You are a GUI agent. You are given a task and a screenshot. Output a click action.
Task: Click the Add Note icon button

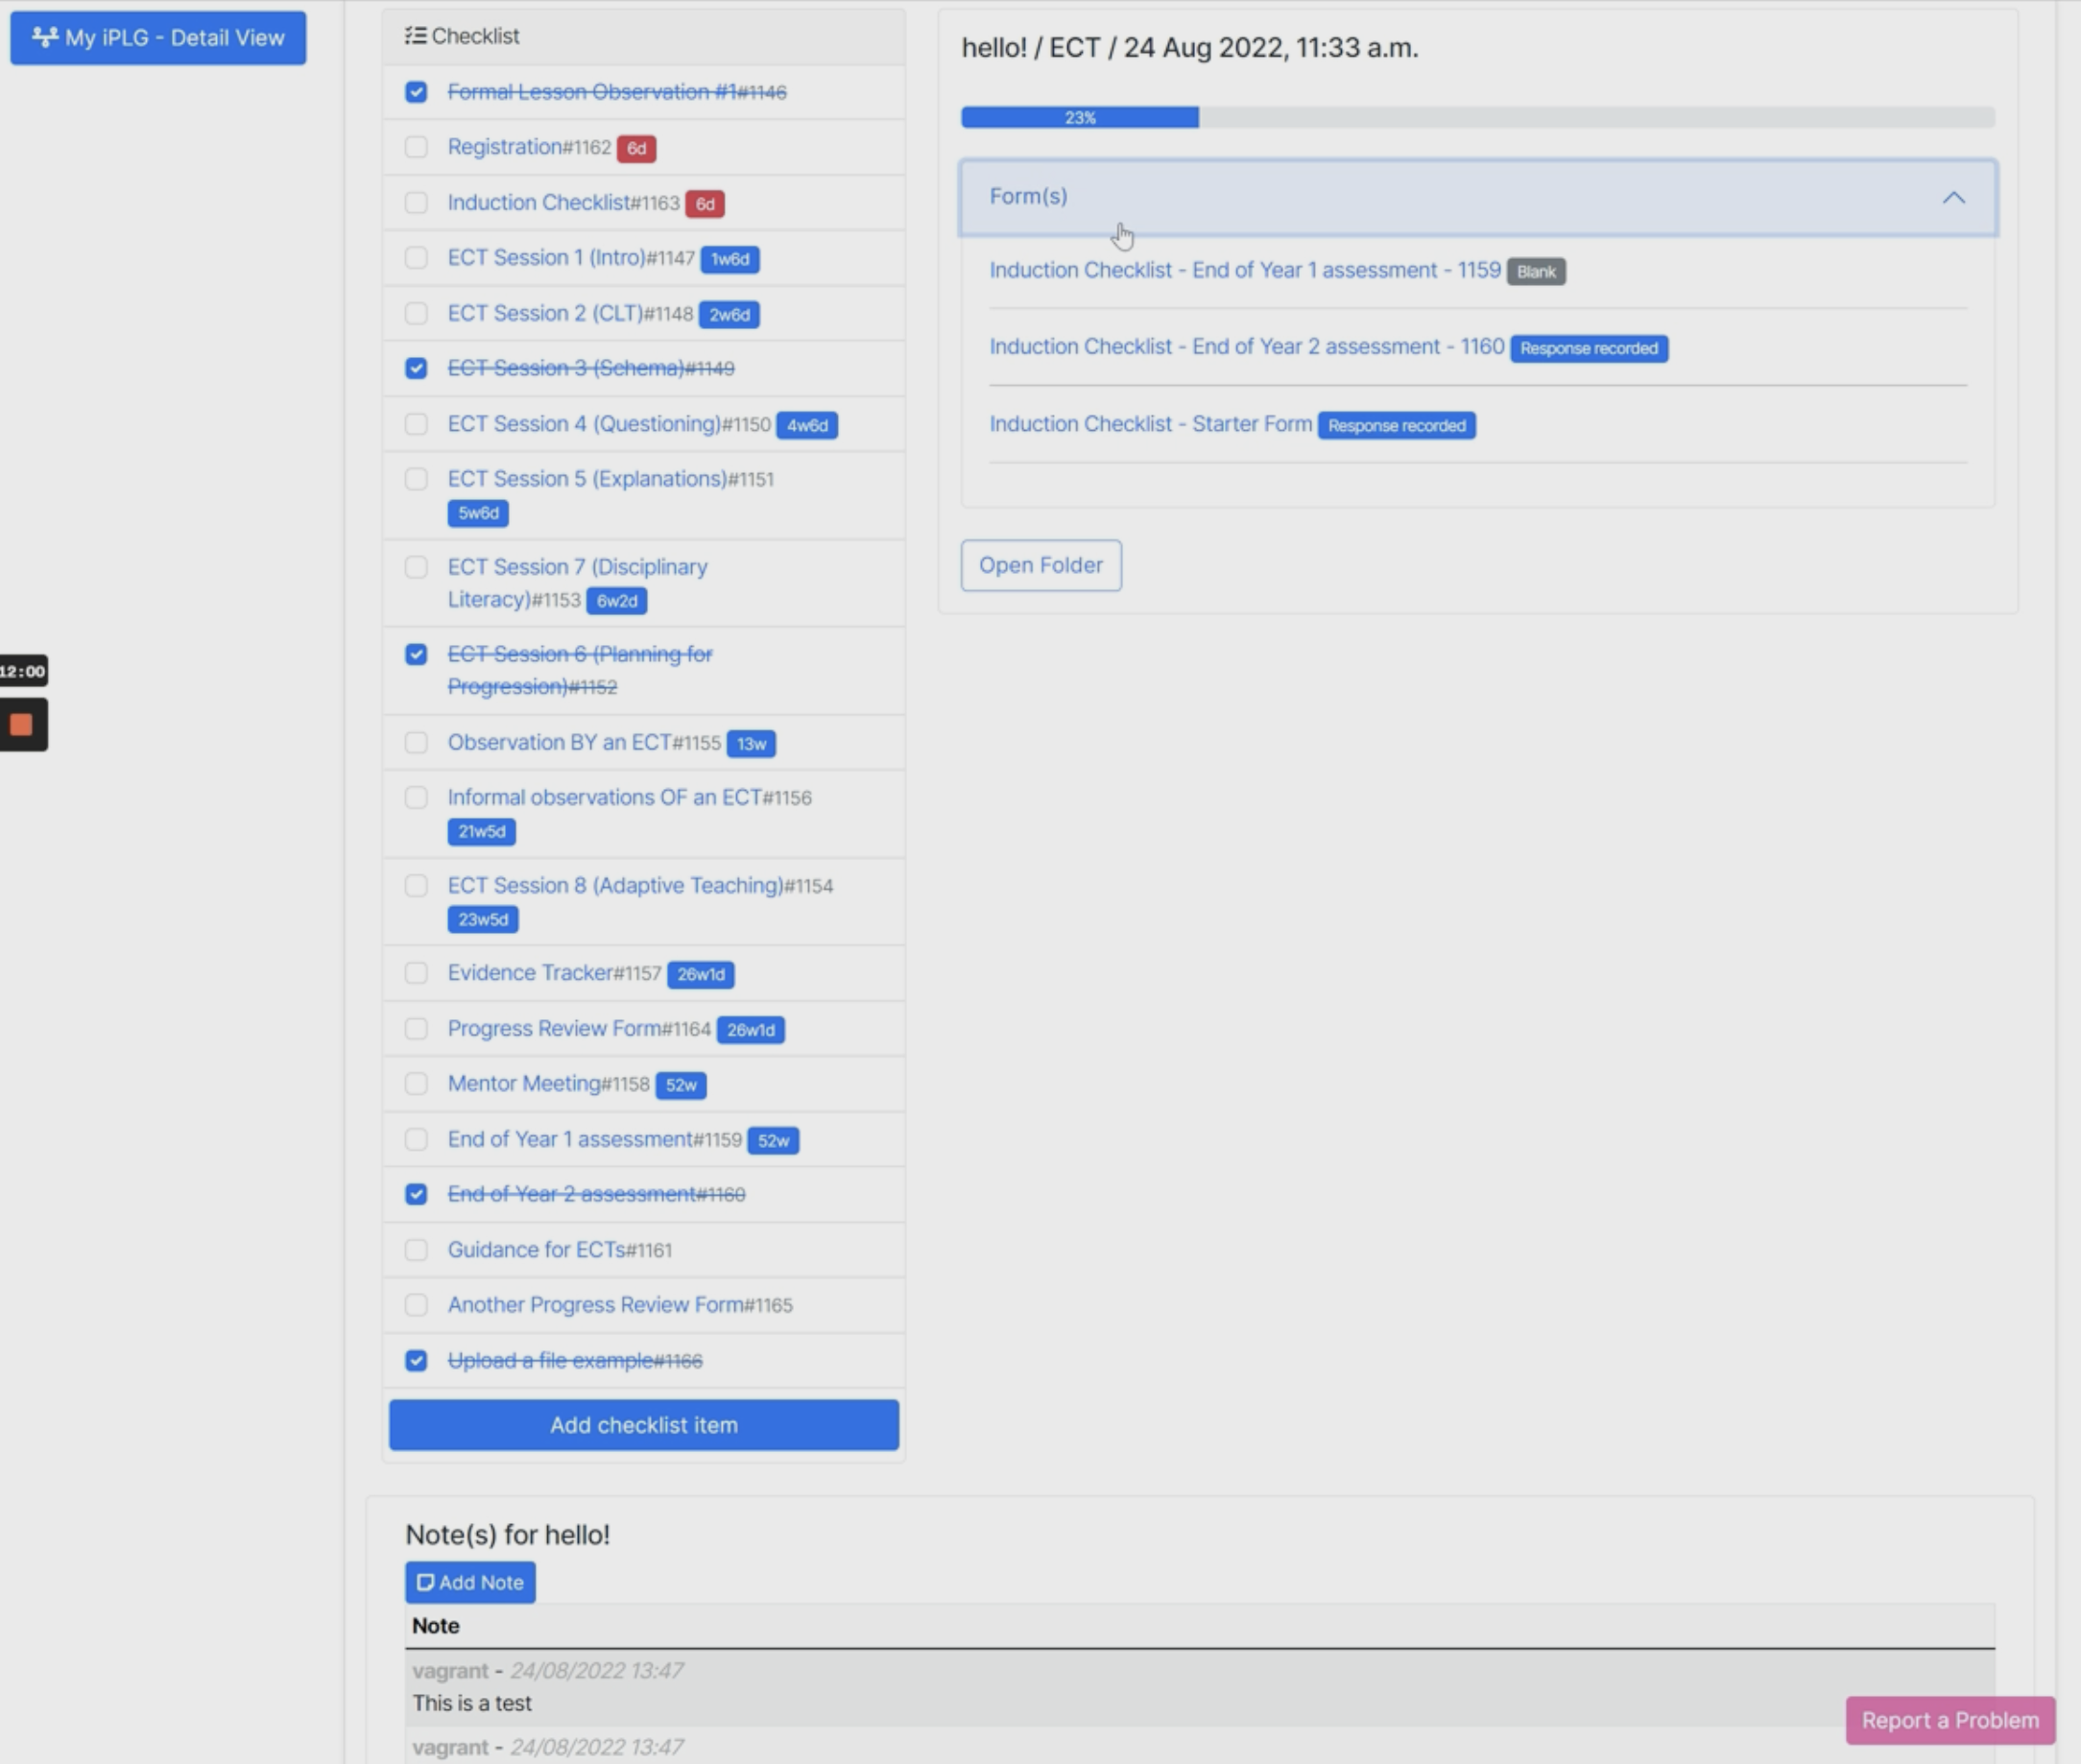tap(470, 1582)
